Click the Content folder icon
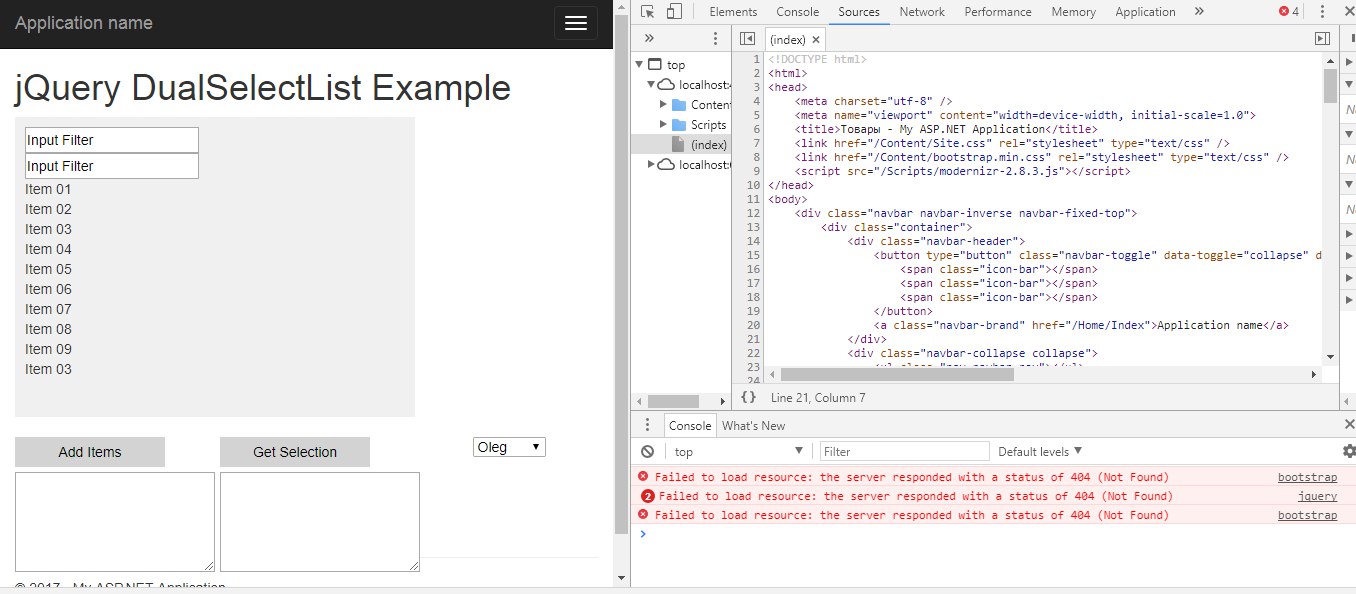 point(679,105)
